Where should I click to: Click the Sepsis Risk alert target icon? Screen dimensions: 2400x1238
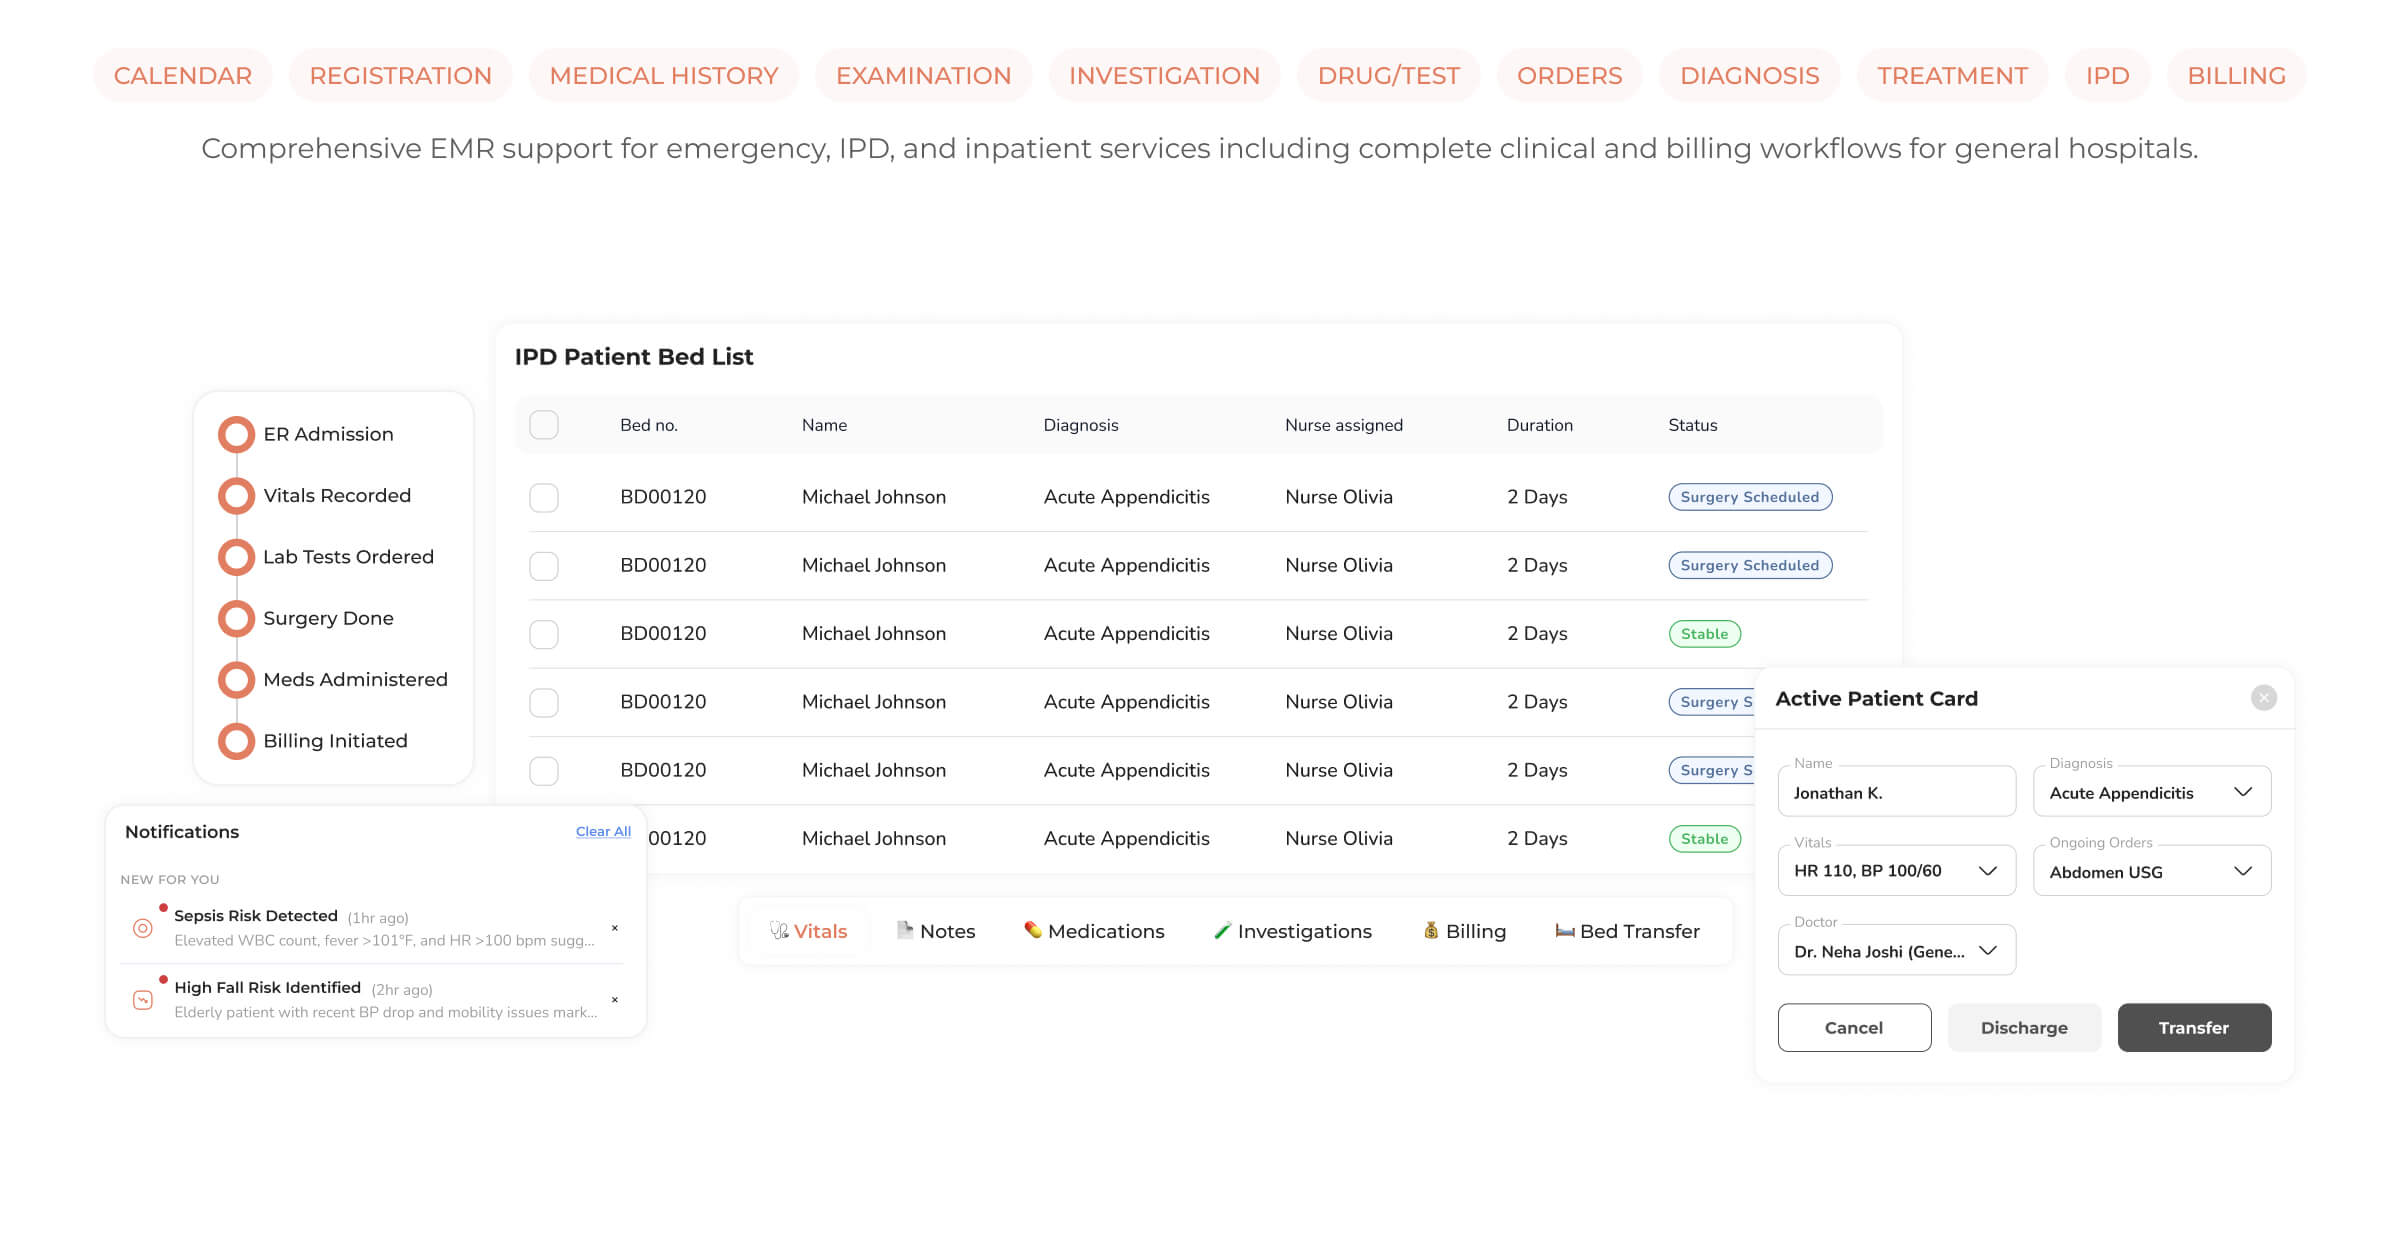(x=143, y=928)
